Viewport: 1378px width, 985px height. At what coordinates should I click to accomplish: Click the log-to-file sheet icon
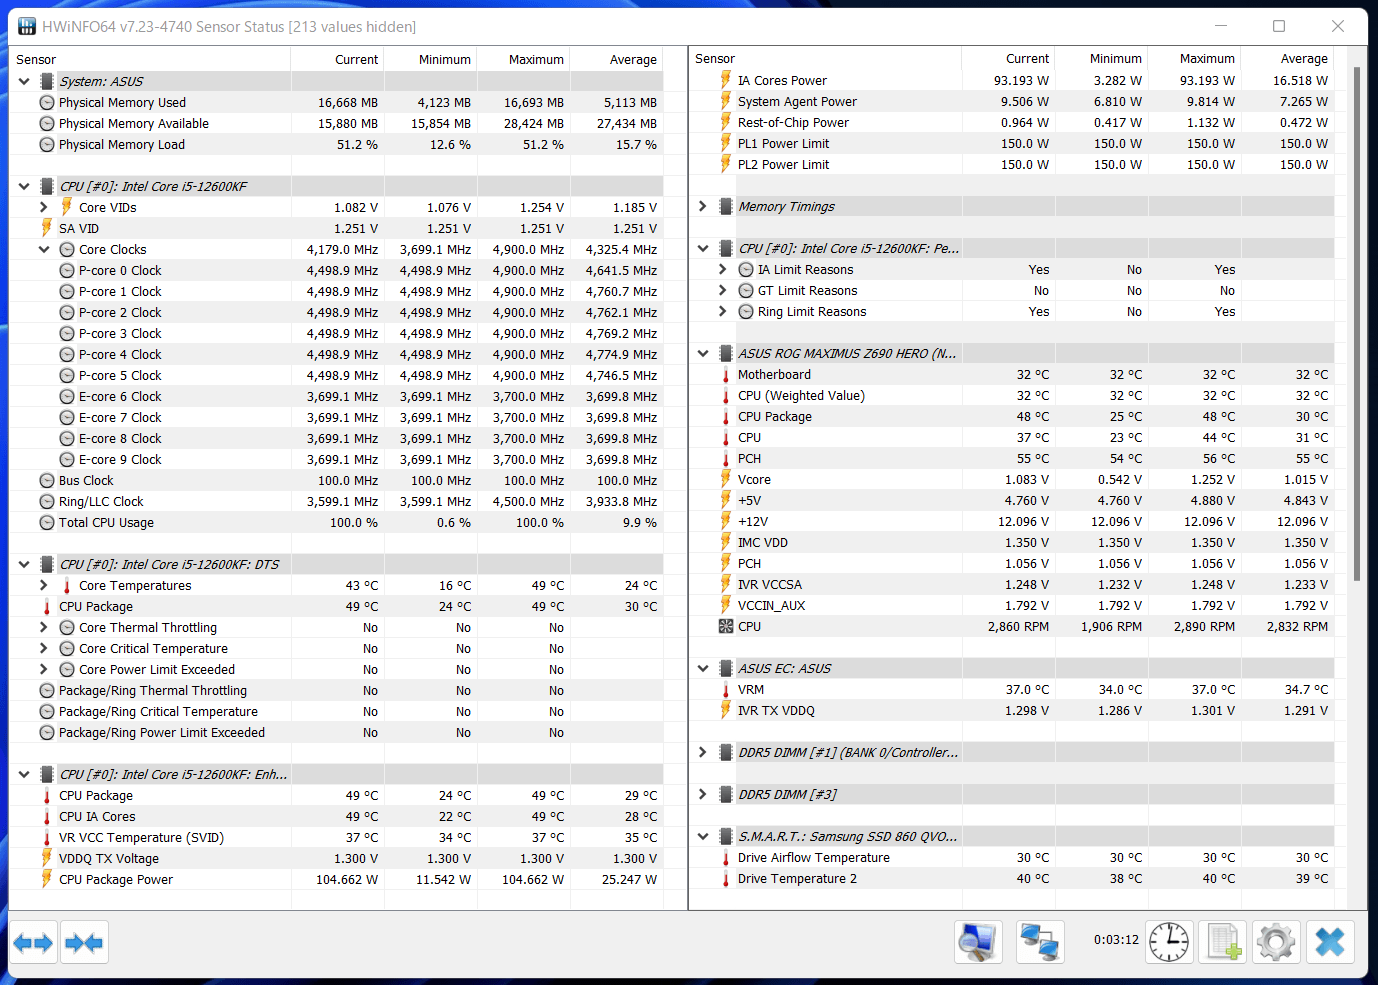point(1223,942)
